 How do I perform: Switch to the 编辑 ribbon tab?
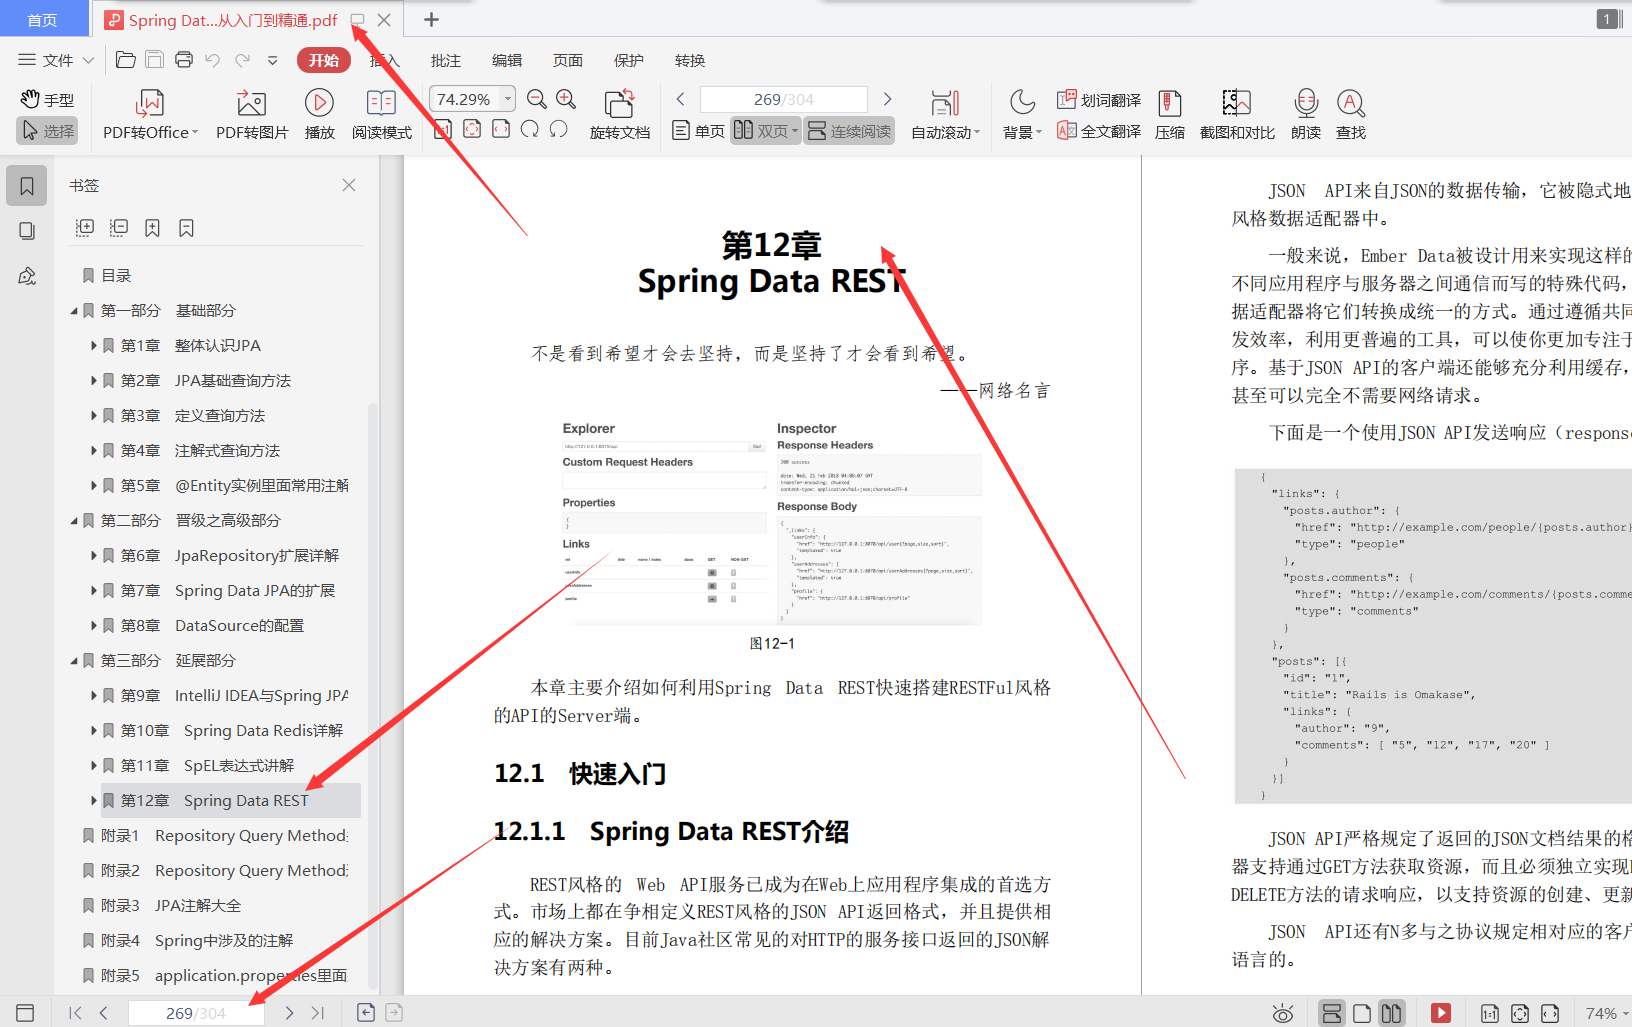coord(507,60)
